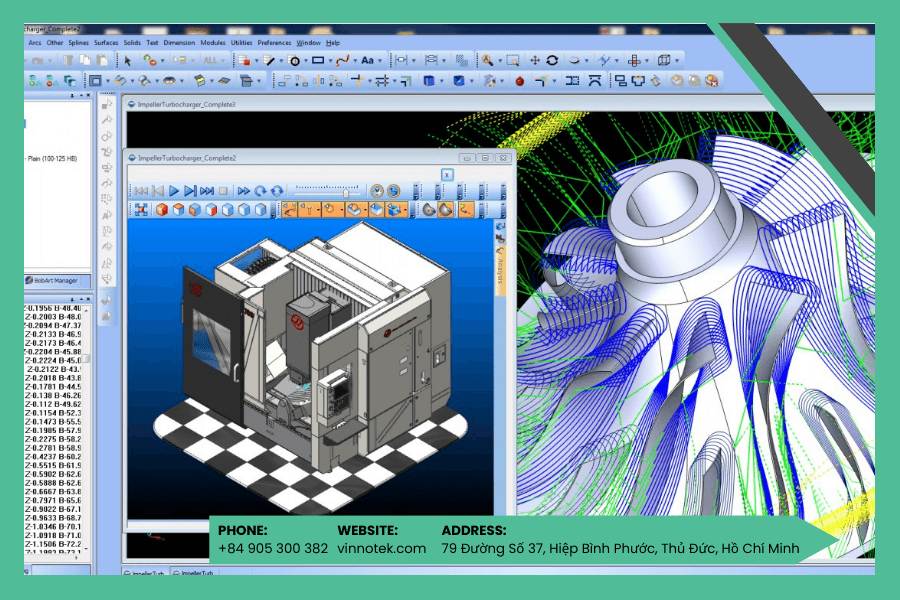
Task: Click the G-code panel vertical scrollbar
Action: 87,428
